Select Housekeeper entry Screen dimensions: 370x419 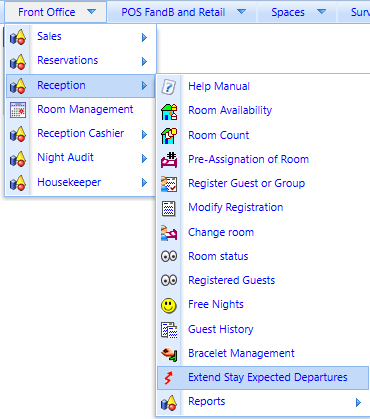tap(81, 183)
